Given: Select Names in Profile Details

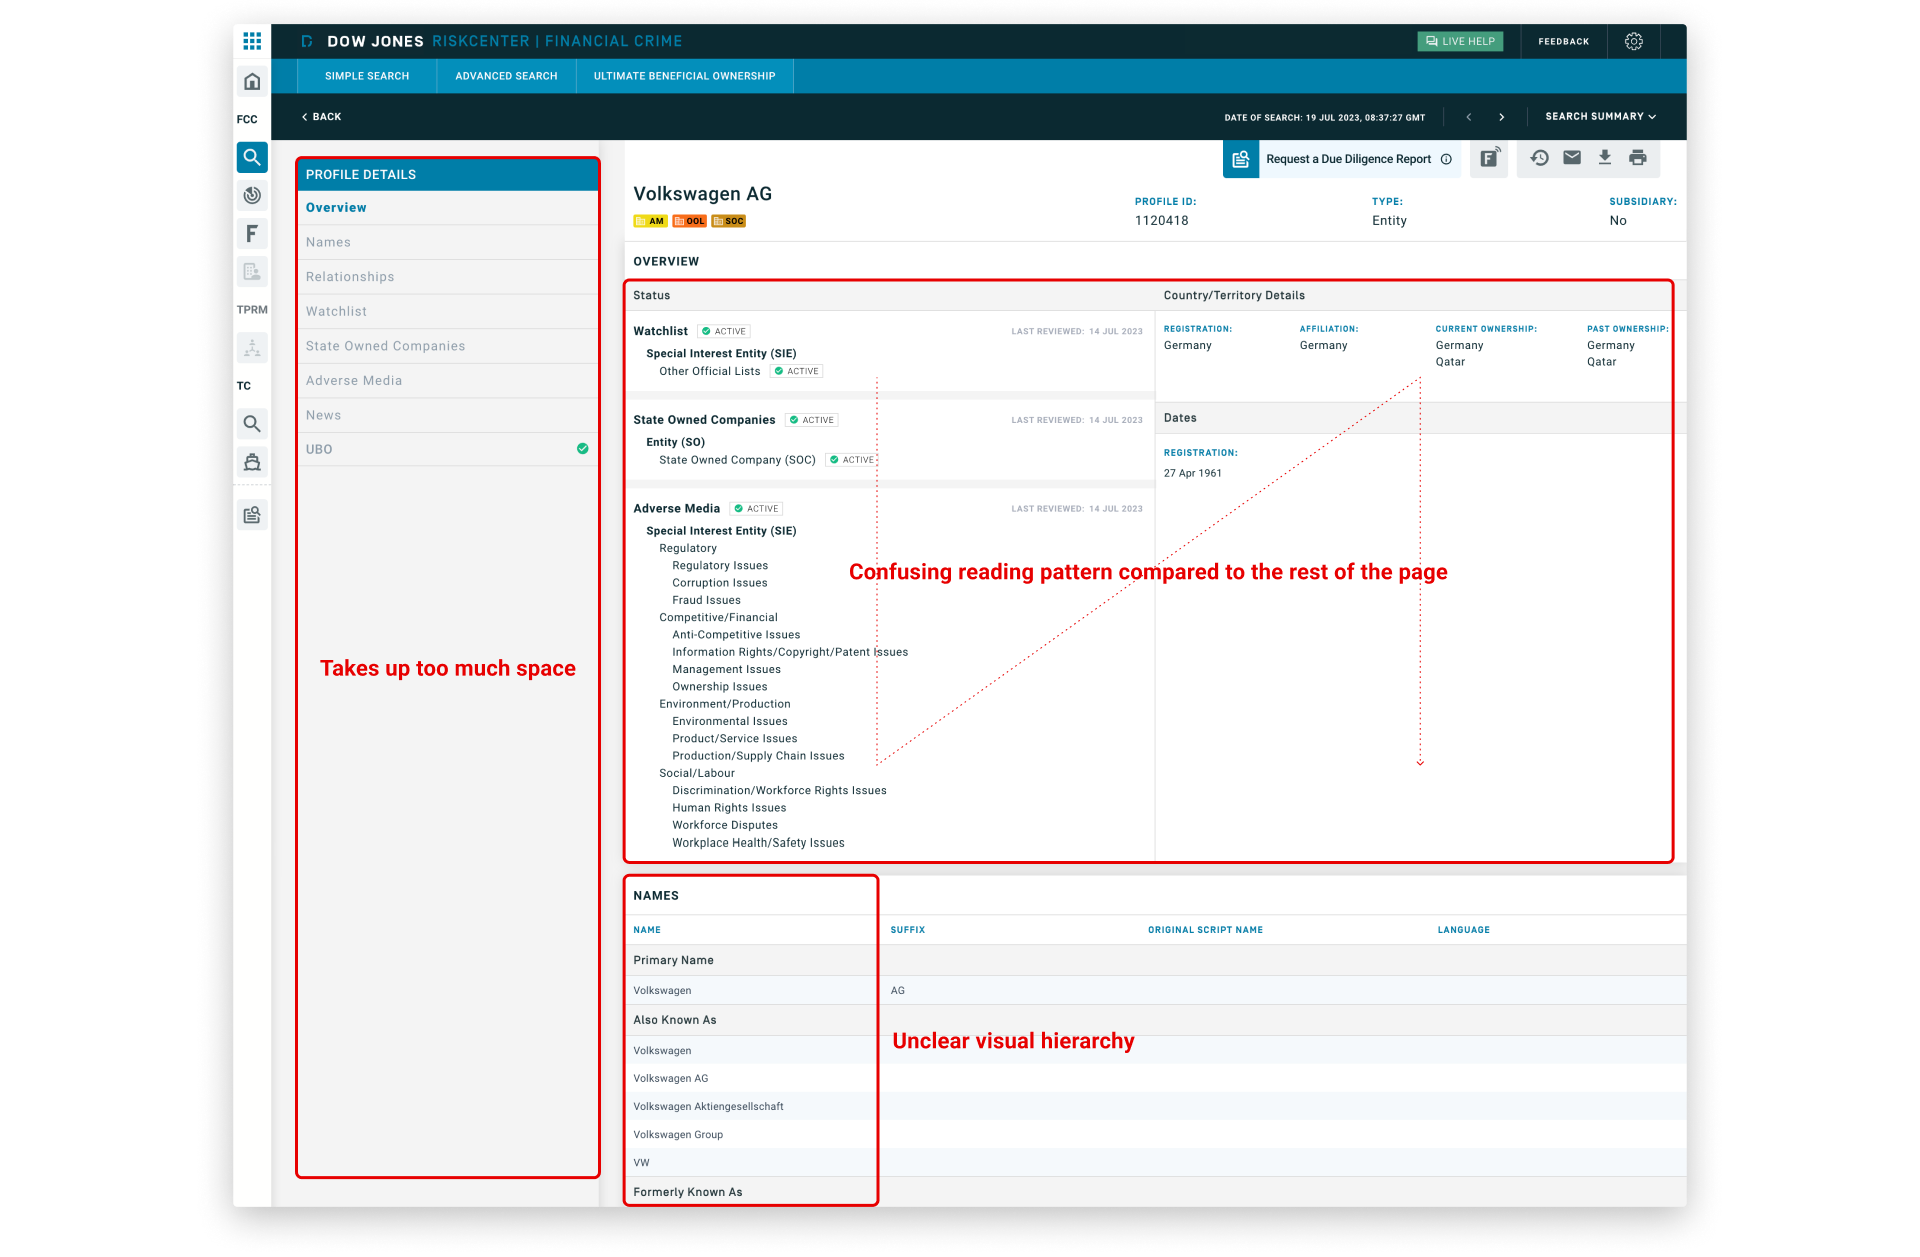Looking at the screenshot, I should pyautogui.click(x=448, y=242).
